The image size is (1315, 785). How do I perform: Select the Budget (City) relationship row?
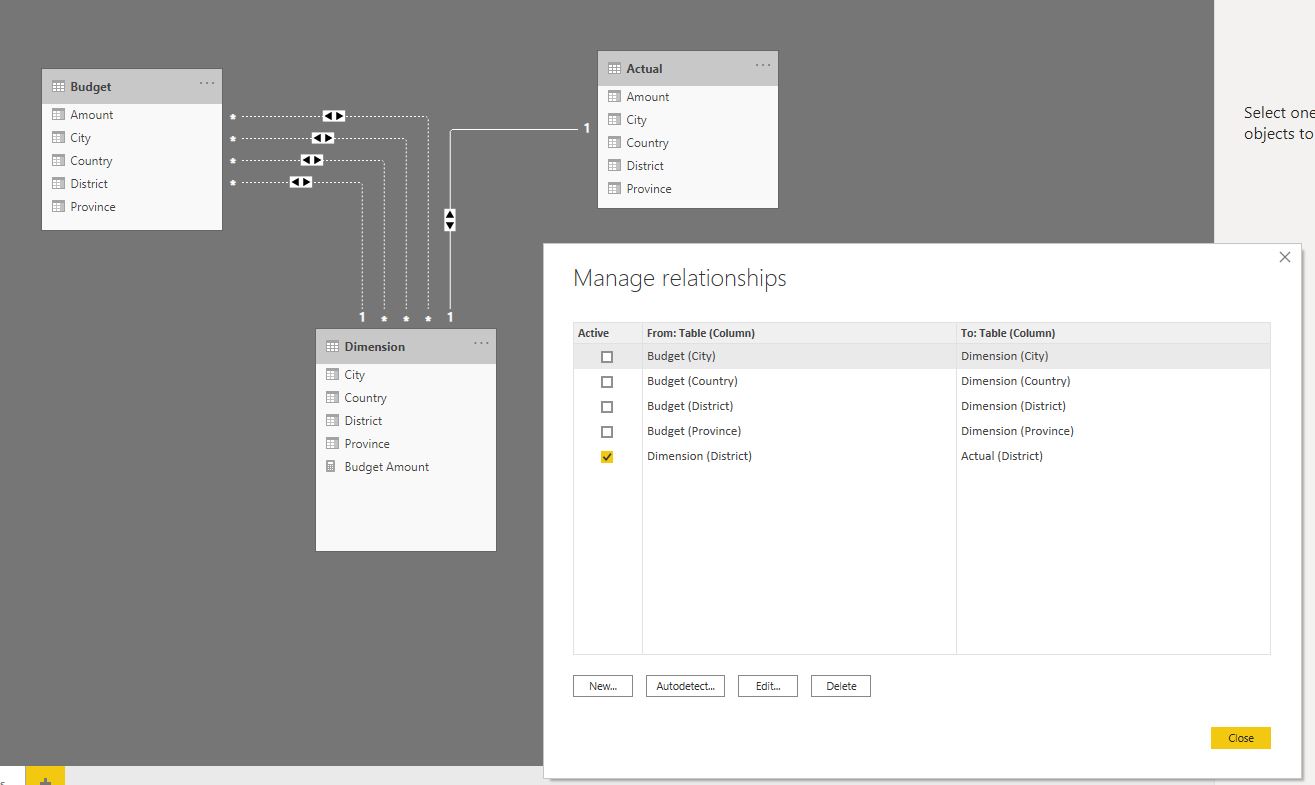[x=922, y=356]
